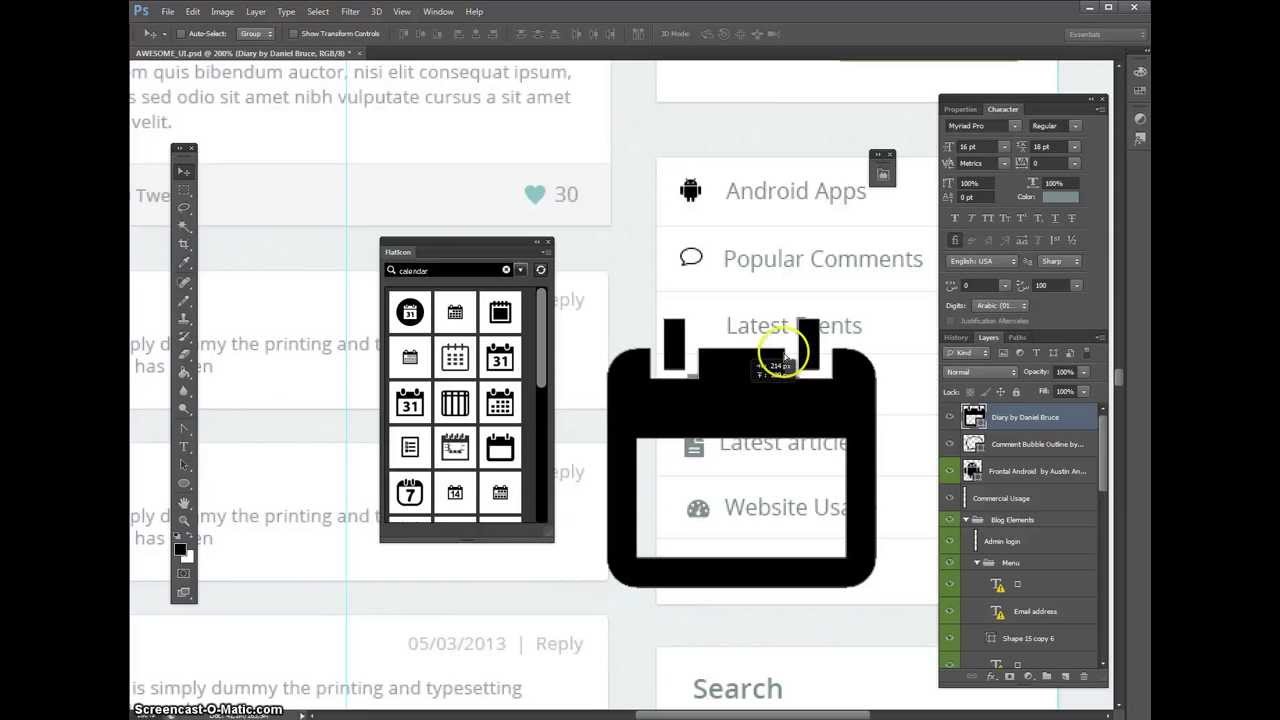Screen dimensions: 1280x720
Task: Clear the calendar search with the X button
Action: [506, 270]
